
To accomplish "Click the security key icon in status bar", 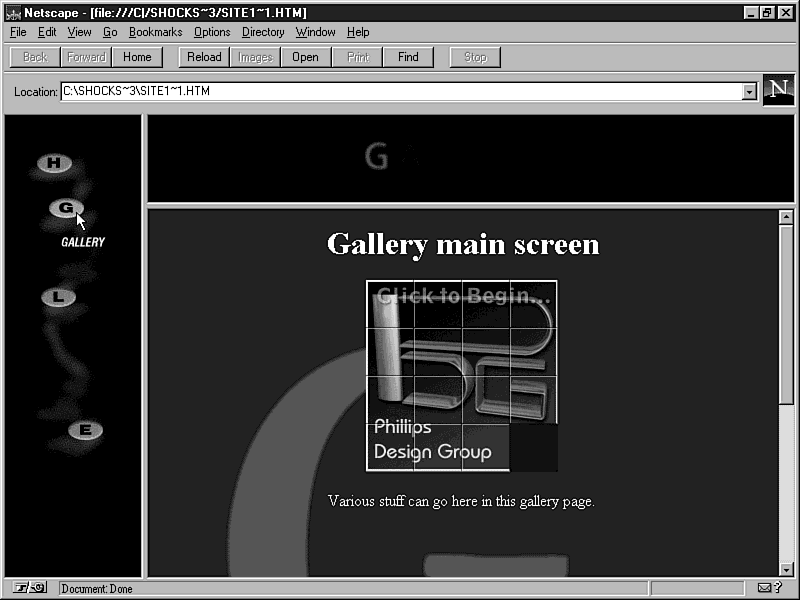I will click(x=30, y=588).
